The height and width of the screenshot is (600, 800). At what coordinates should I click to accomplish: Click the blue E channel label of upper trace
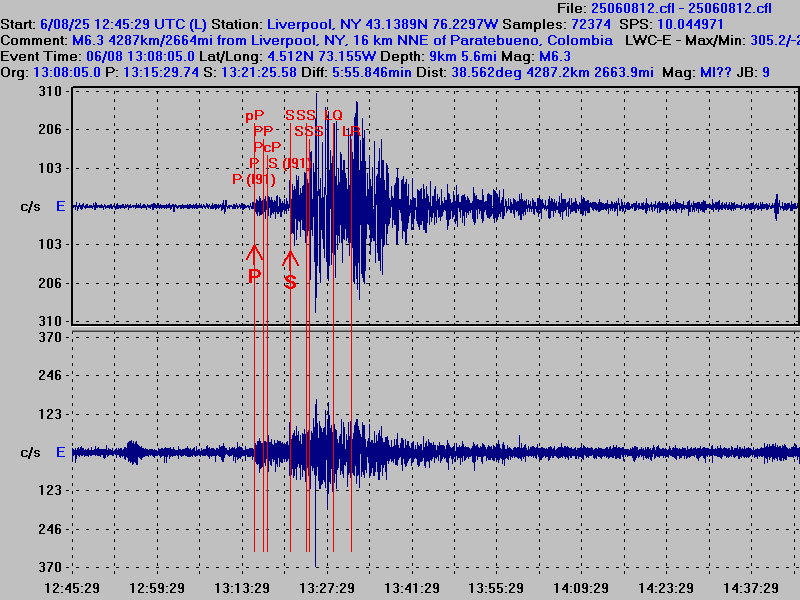(60, 206)
